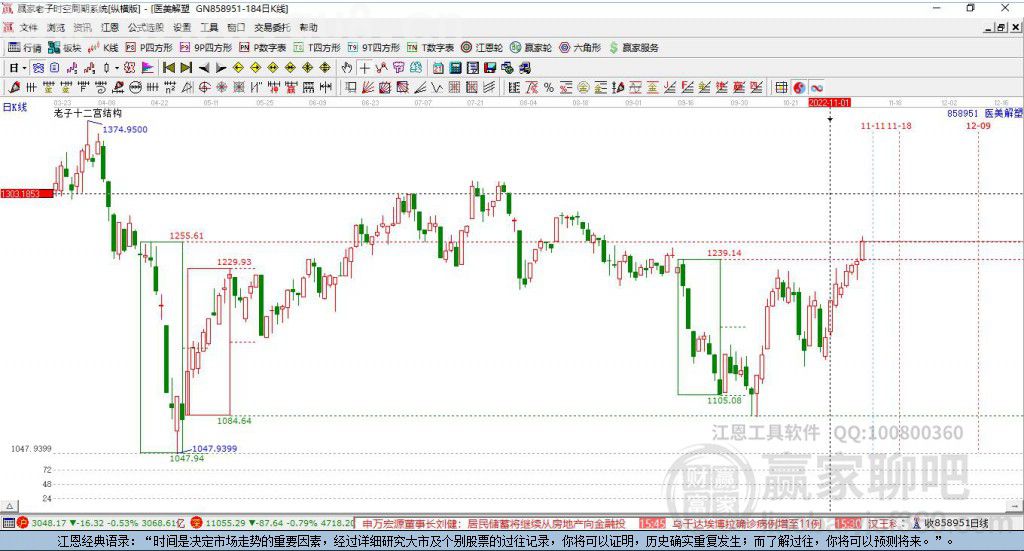The height and width of the screenshot is (551, 1024).
Task: Click the circled crosshair target icon
Action: coord(204,87)
